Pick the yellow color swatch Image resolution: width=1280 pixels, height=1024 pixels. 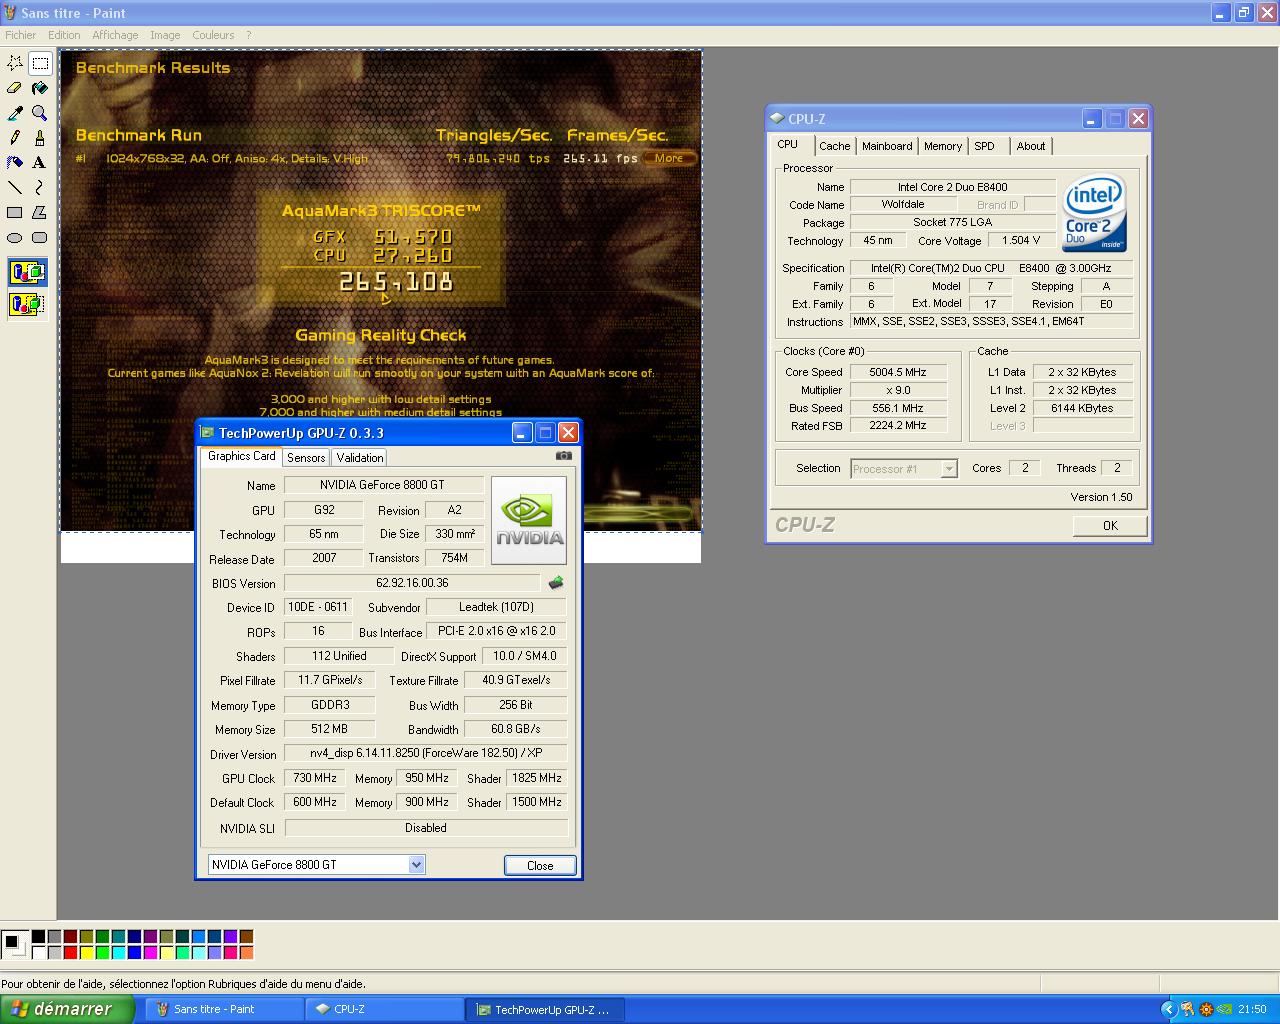coord(86,952)
